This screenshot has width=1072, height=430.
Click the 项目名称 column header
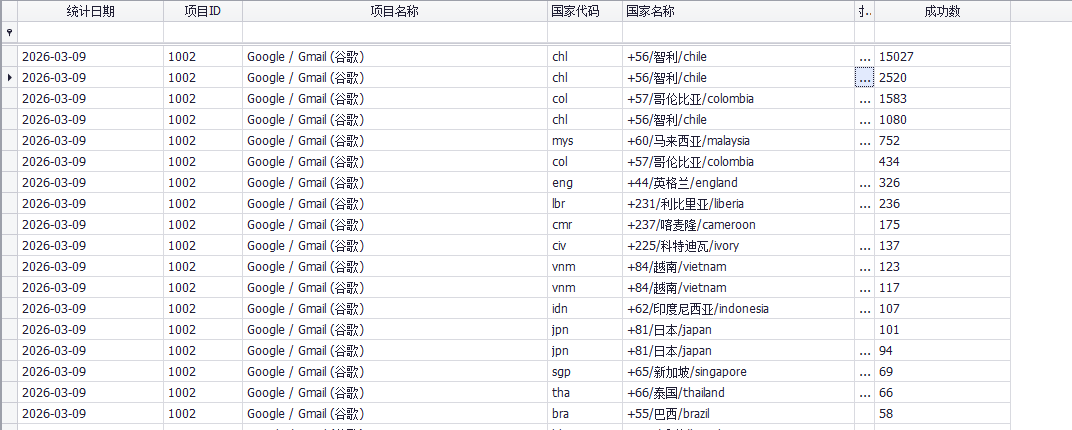pyautogui.click(x=394, y=12)
